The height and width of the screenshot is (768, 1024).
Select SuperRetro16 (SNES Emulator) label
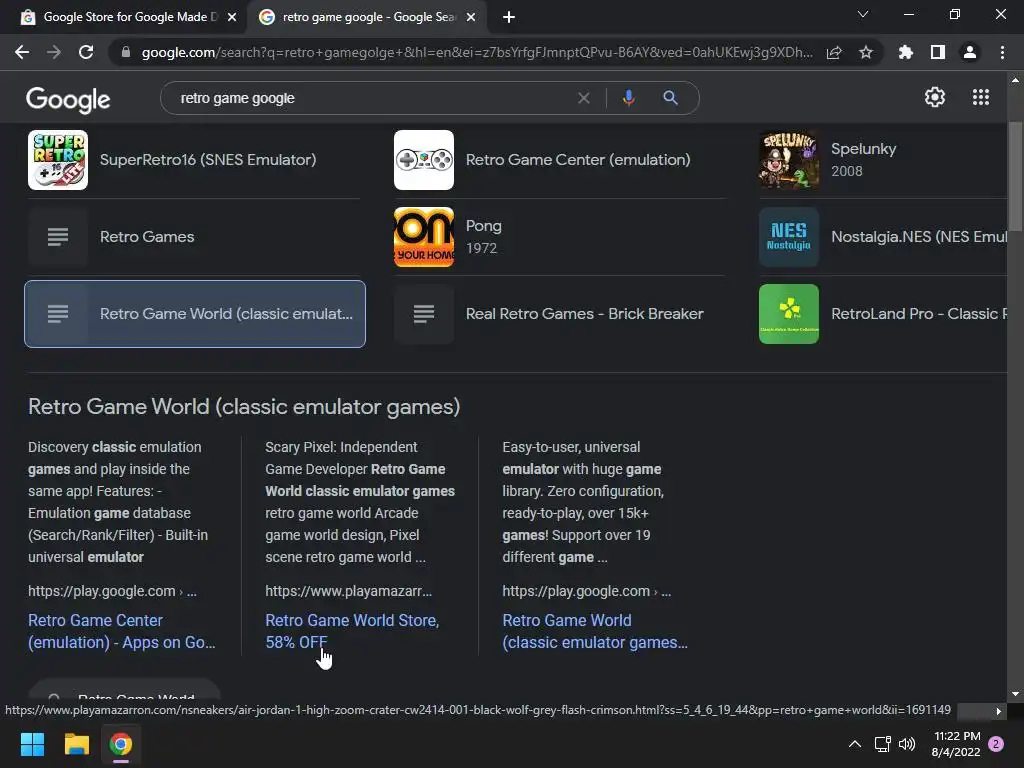[x=208, y=160]
